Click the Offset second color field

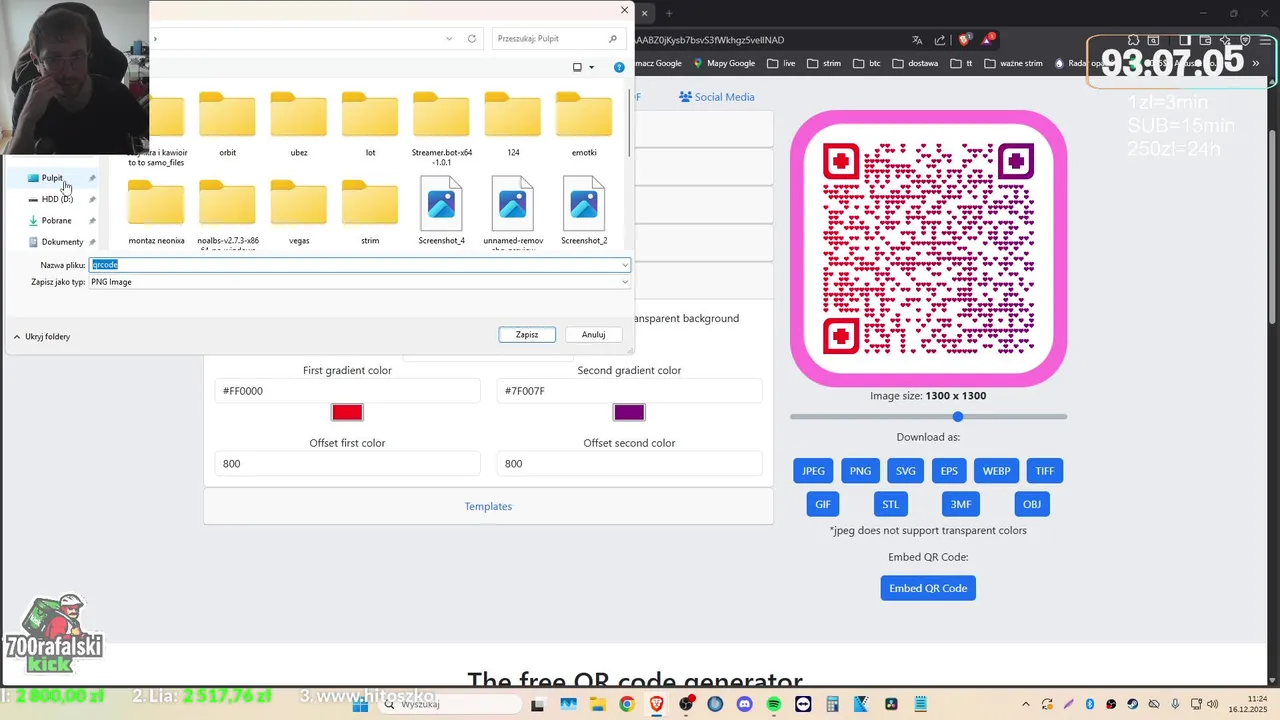pyautogui.click(x=629, y=464)
